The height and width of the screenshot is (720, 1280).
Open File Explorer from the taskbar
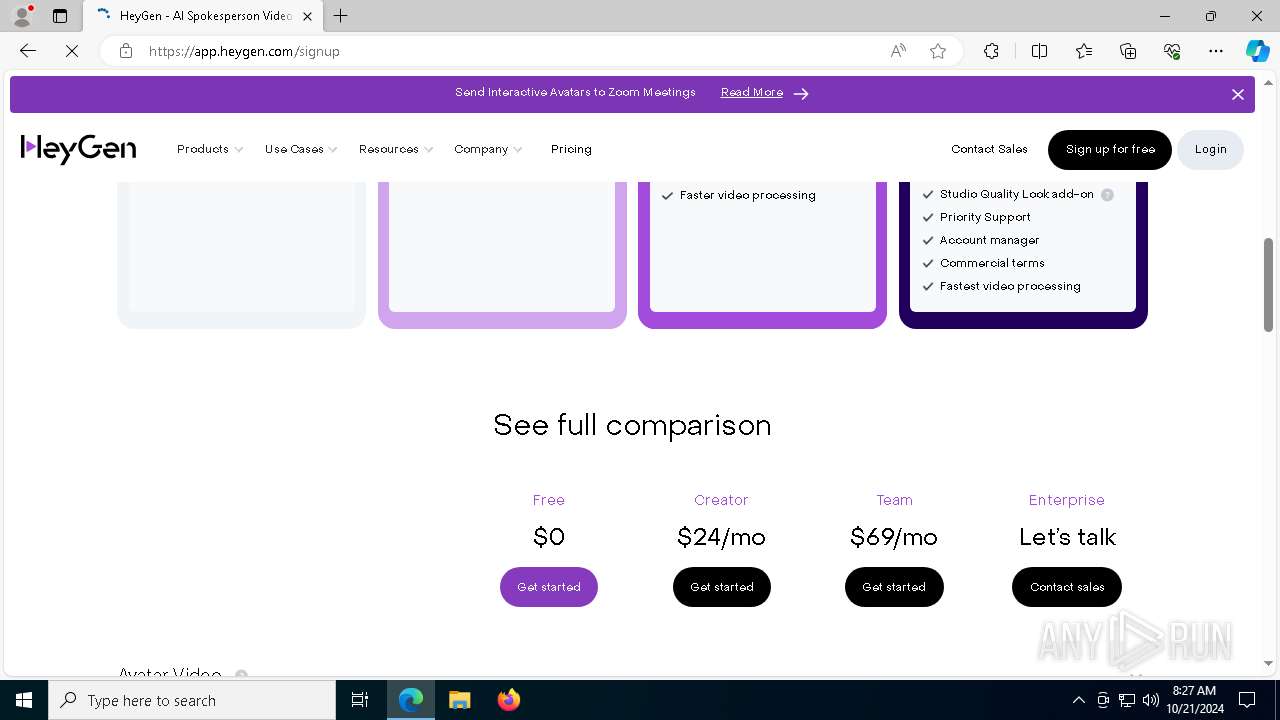coord(459,700)
